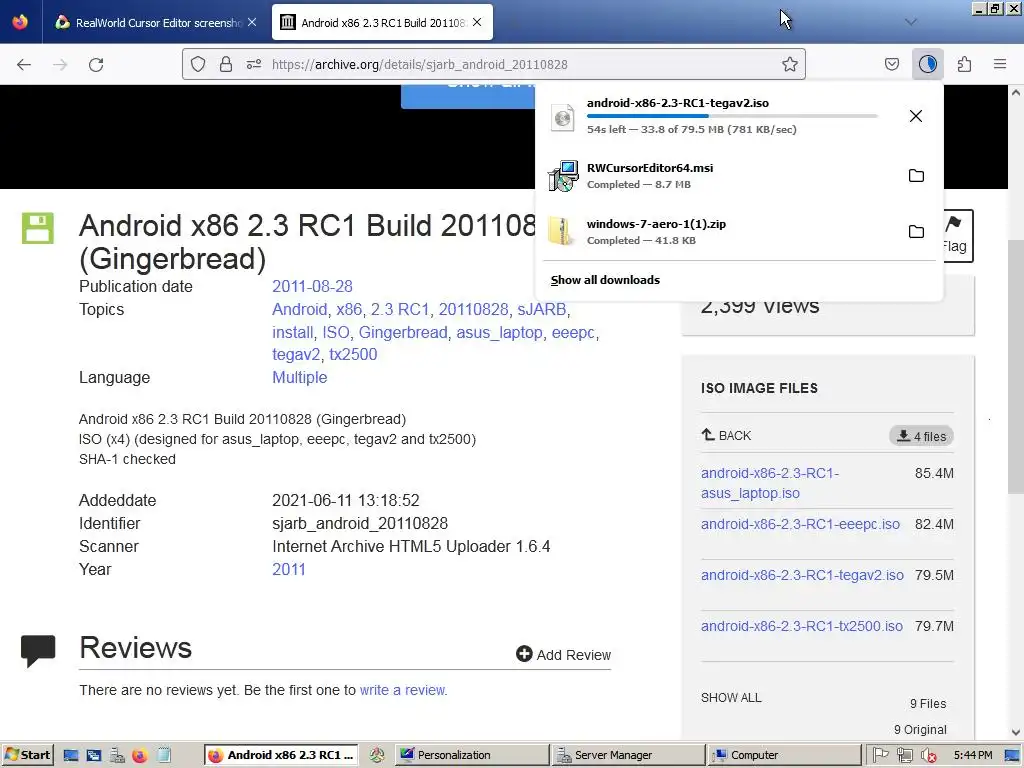Show windows-7-aero-1(1).zip in its folder

(916, 232)
